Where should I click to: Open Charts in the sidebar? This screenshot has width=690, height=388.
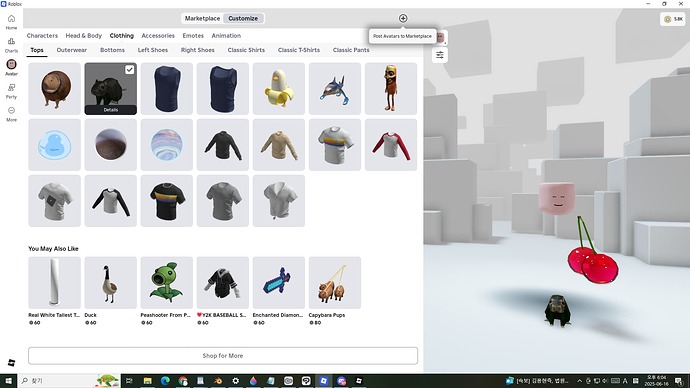(x=11, y=44)
